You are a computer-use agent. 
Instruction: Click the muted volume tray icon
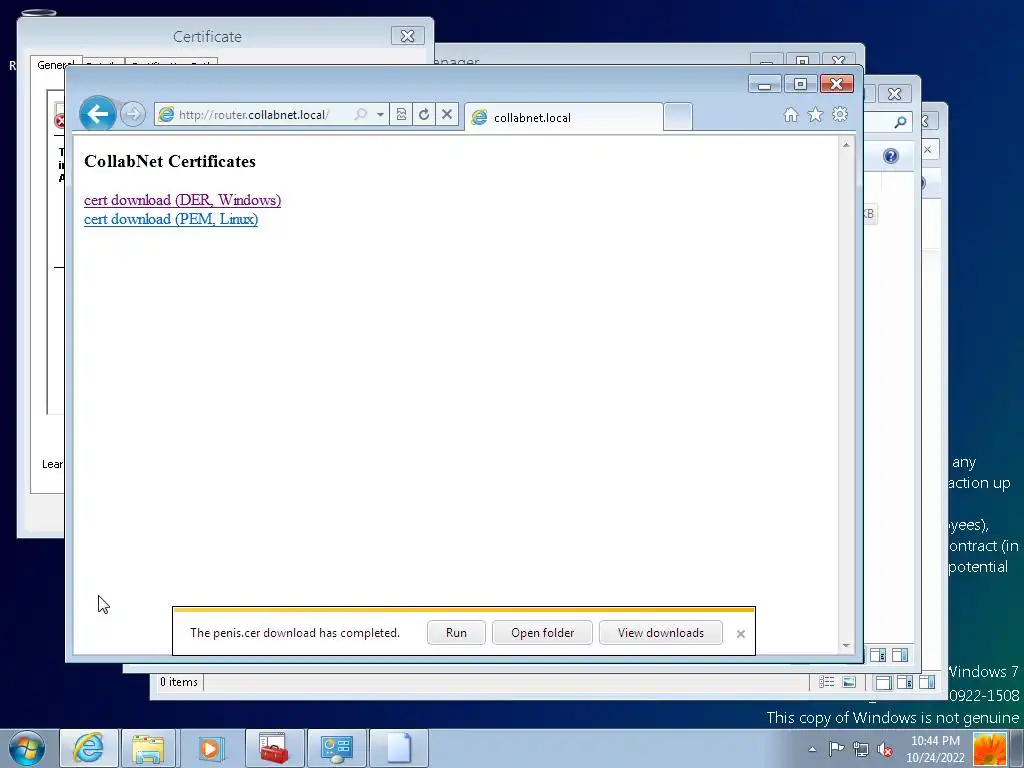pos(886,749)
